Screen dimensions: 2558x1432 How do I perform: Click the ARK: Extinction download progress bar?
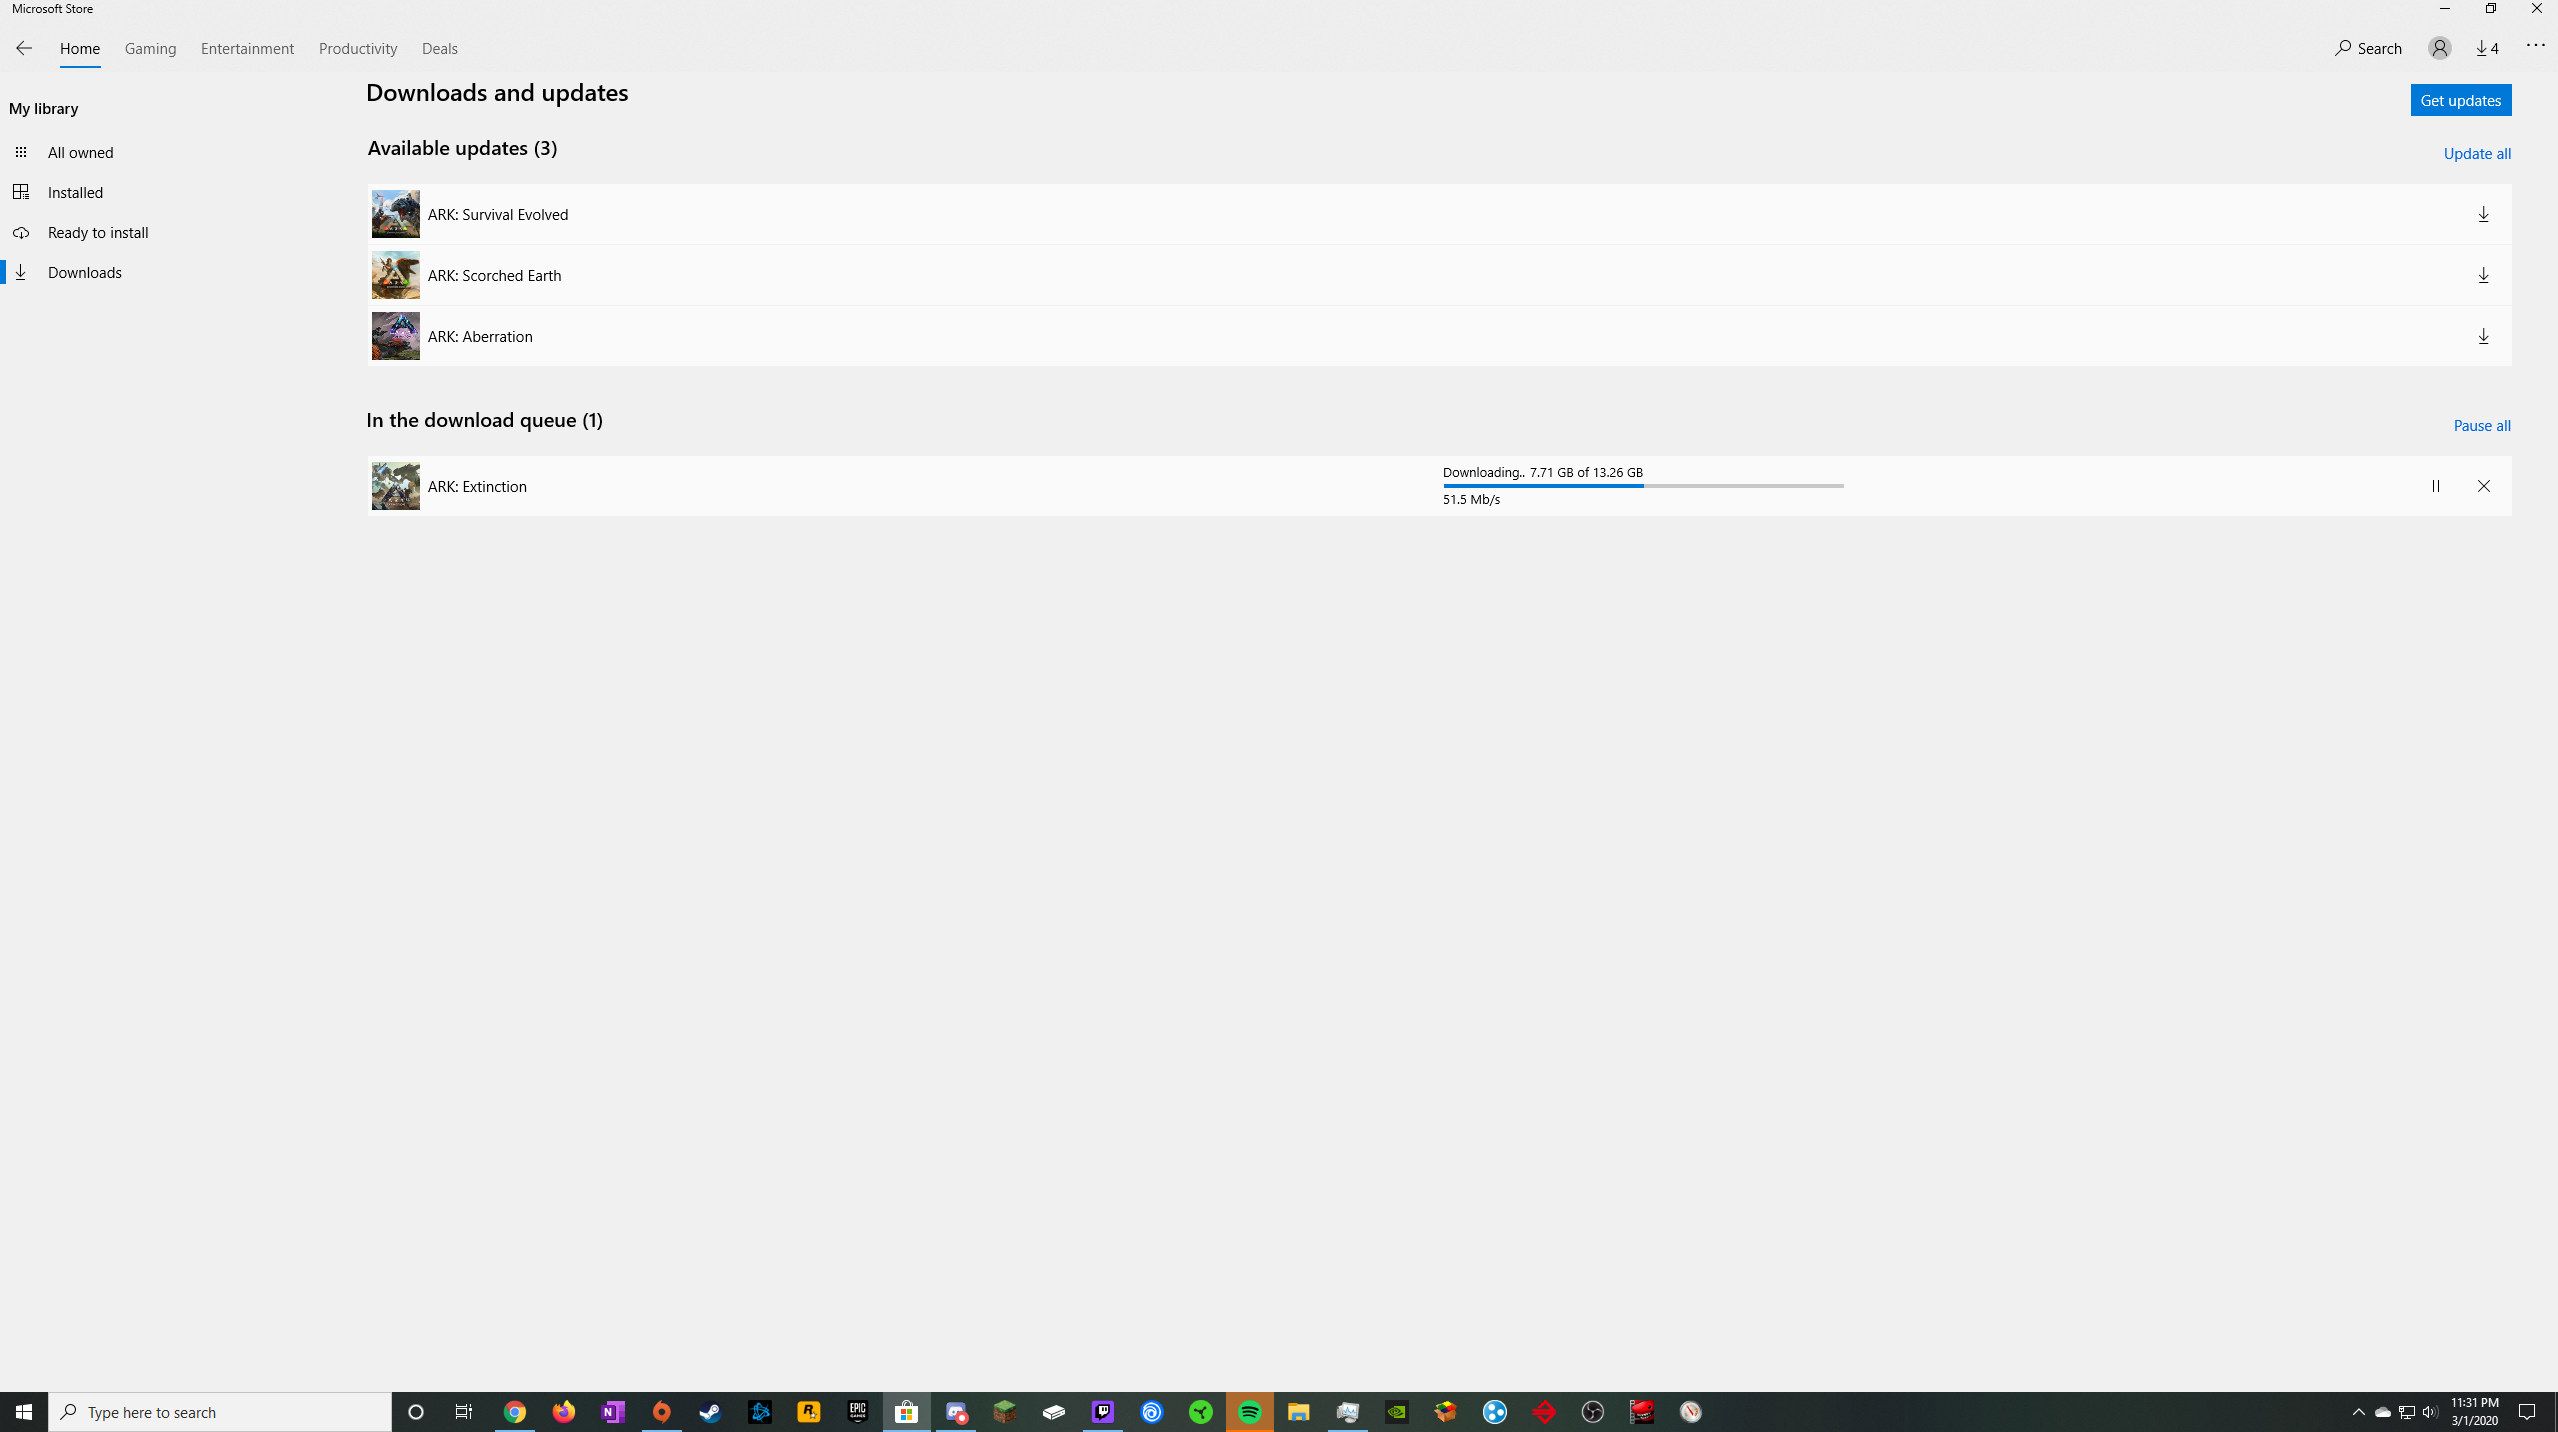[x=1643, y=486]
